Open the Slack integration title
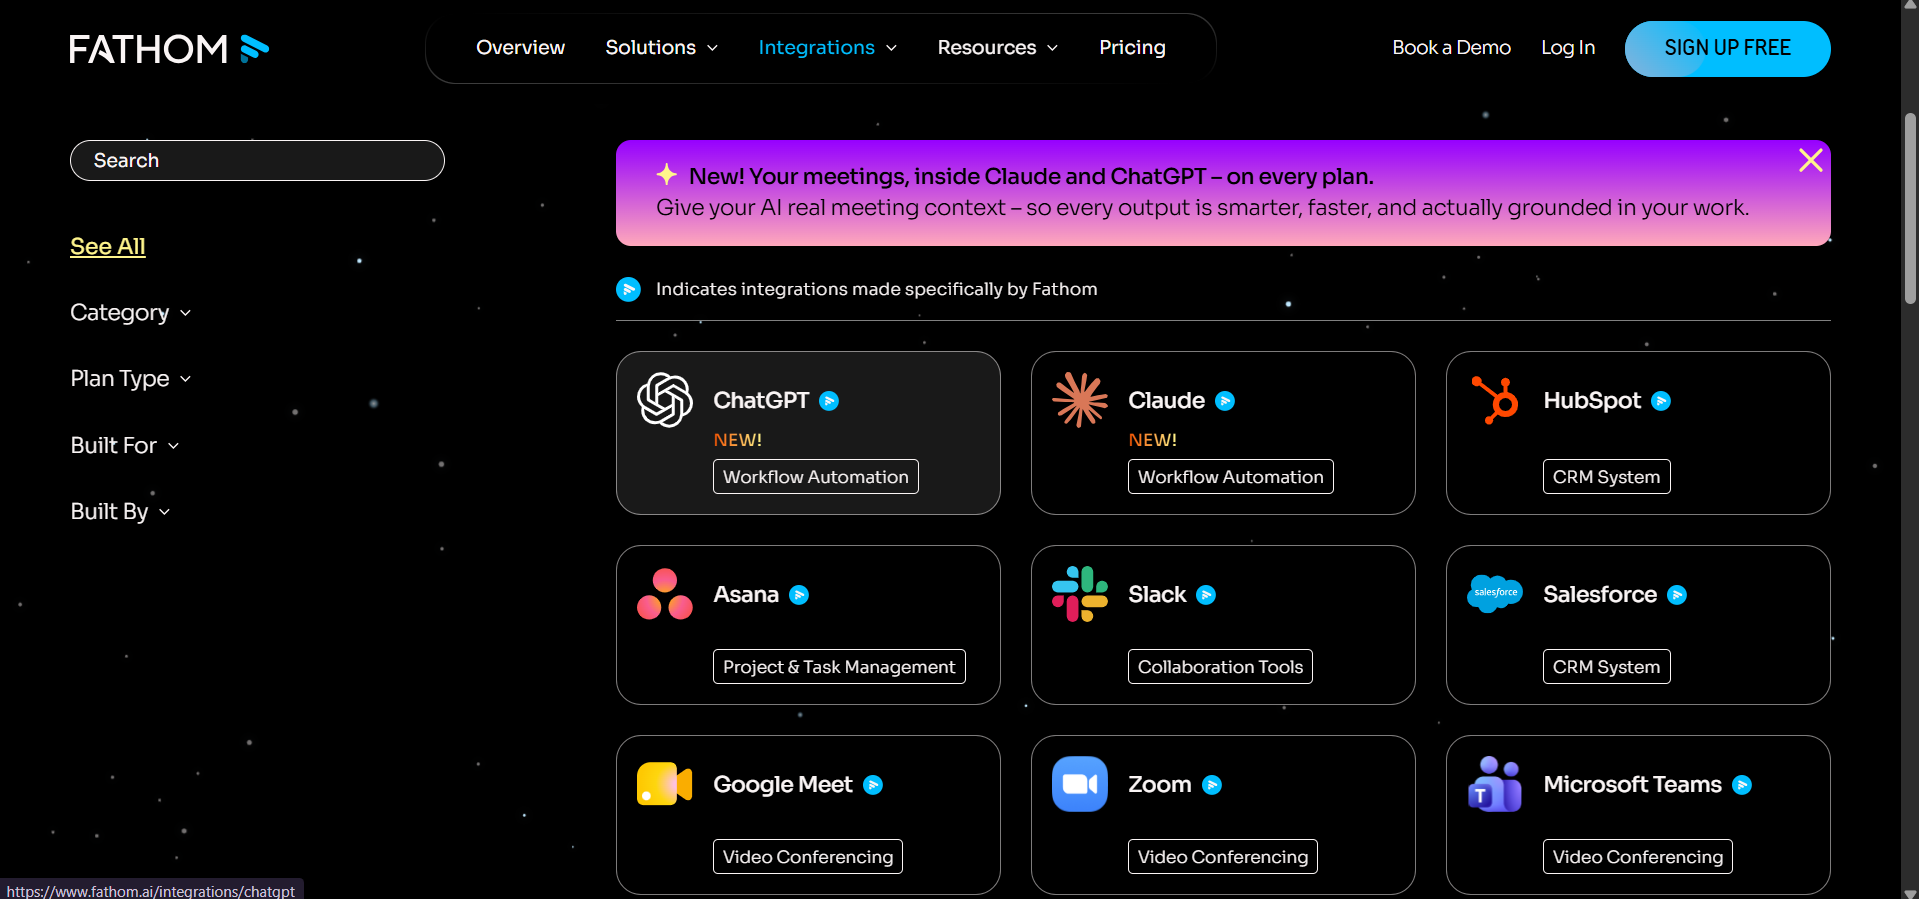The image size is (1919, 899). tap(1157, 595)
